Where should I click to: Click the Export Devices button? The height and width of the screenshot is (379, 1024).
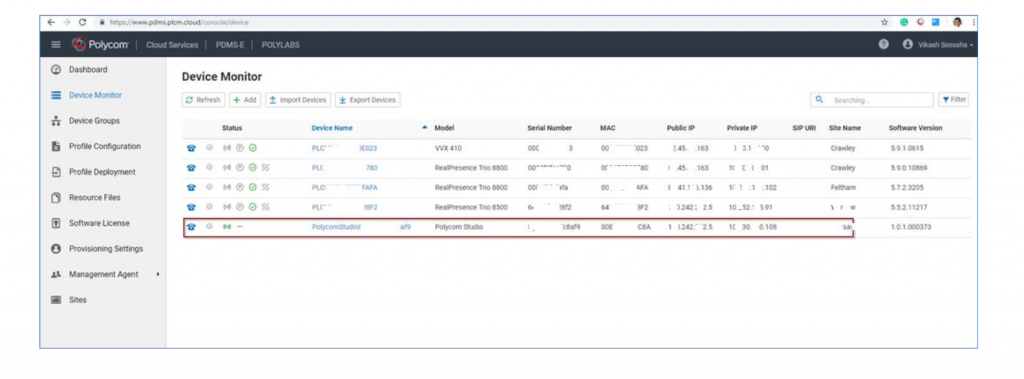point(368,100)
